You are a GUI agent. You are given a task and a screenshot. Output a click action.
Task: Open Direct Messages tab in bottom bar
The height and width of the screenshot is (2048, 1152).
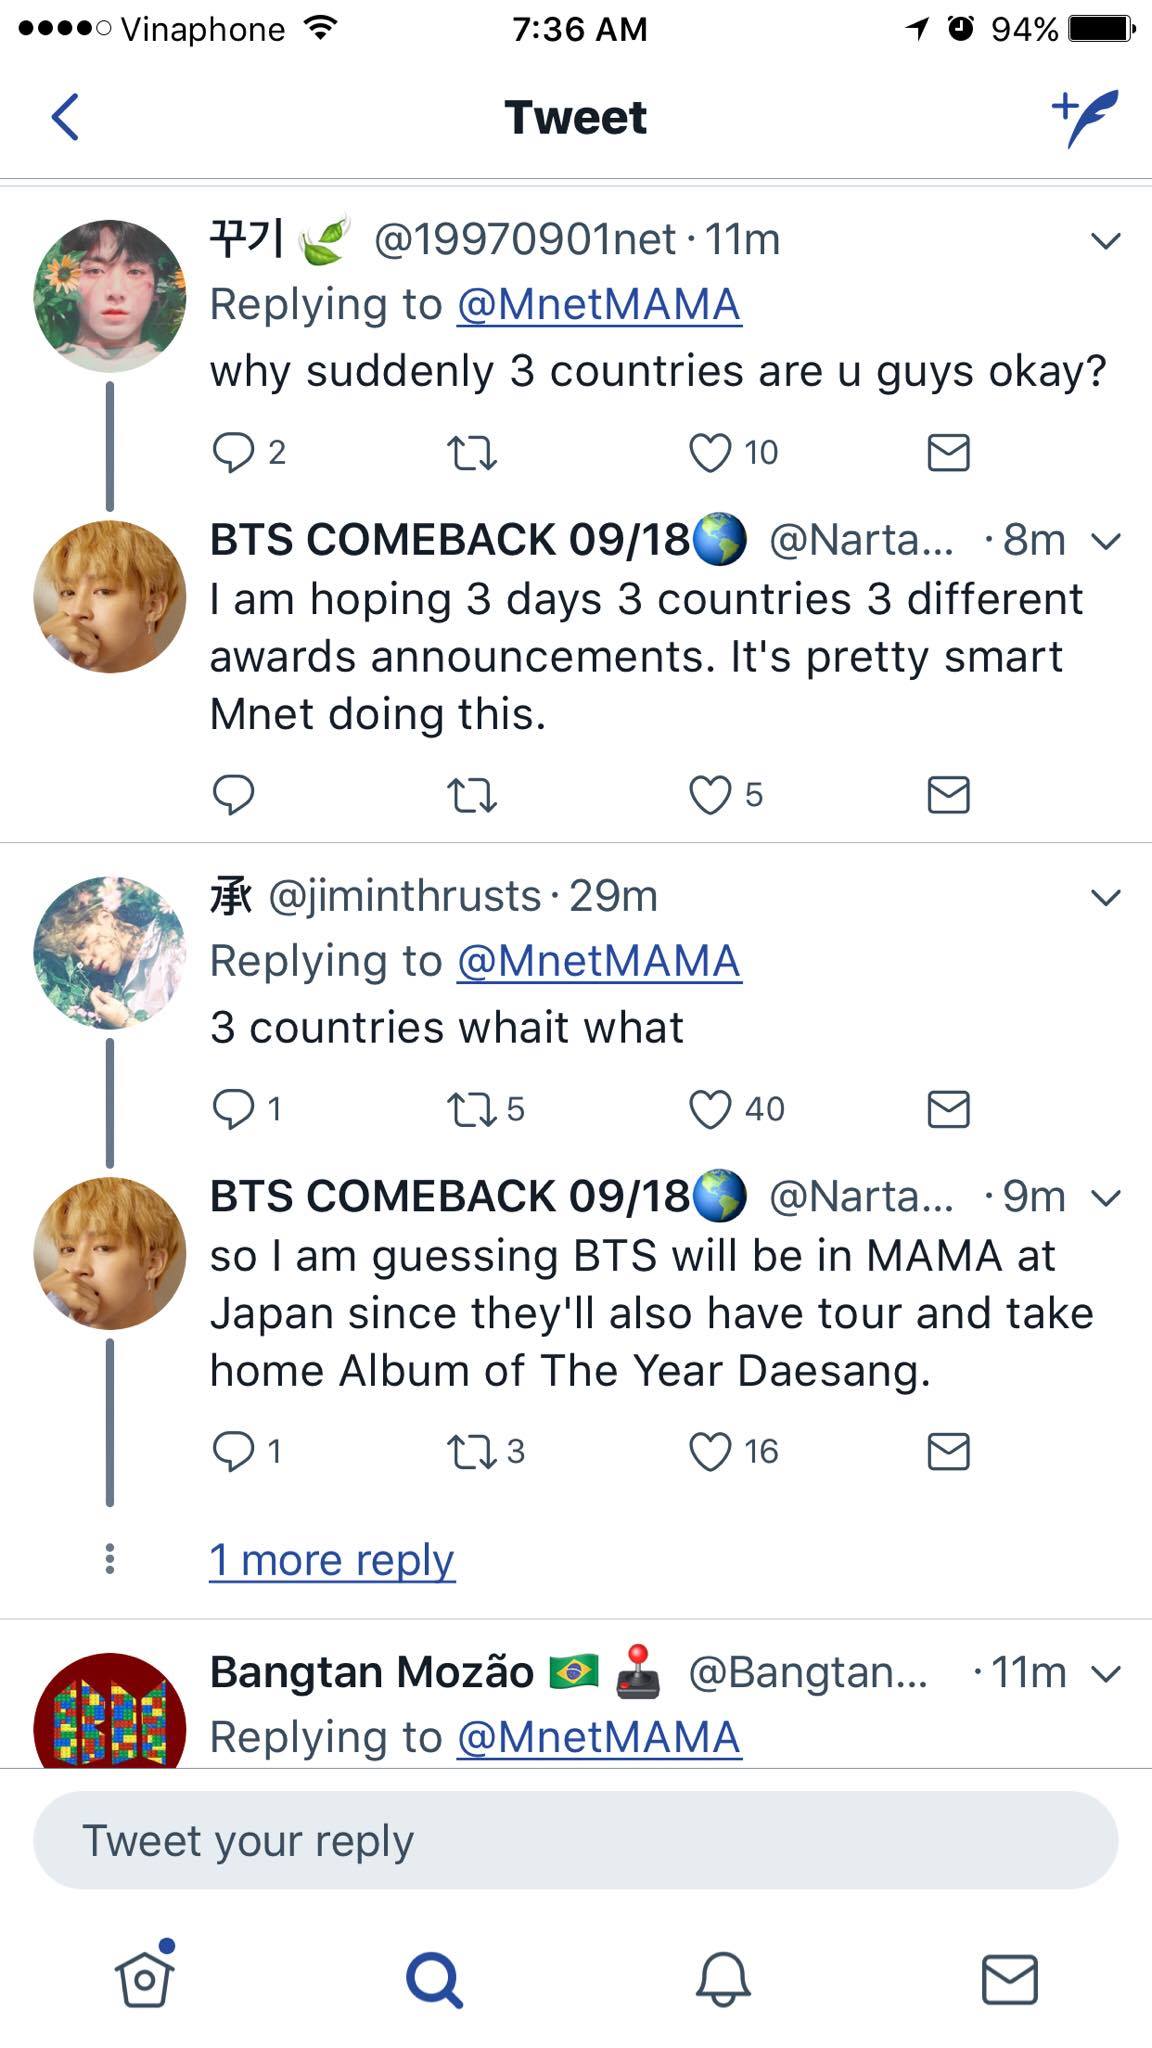(x=1010, y=1978)
